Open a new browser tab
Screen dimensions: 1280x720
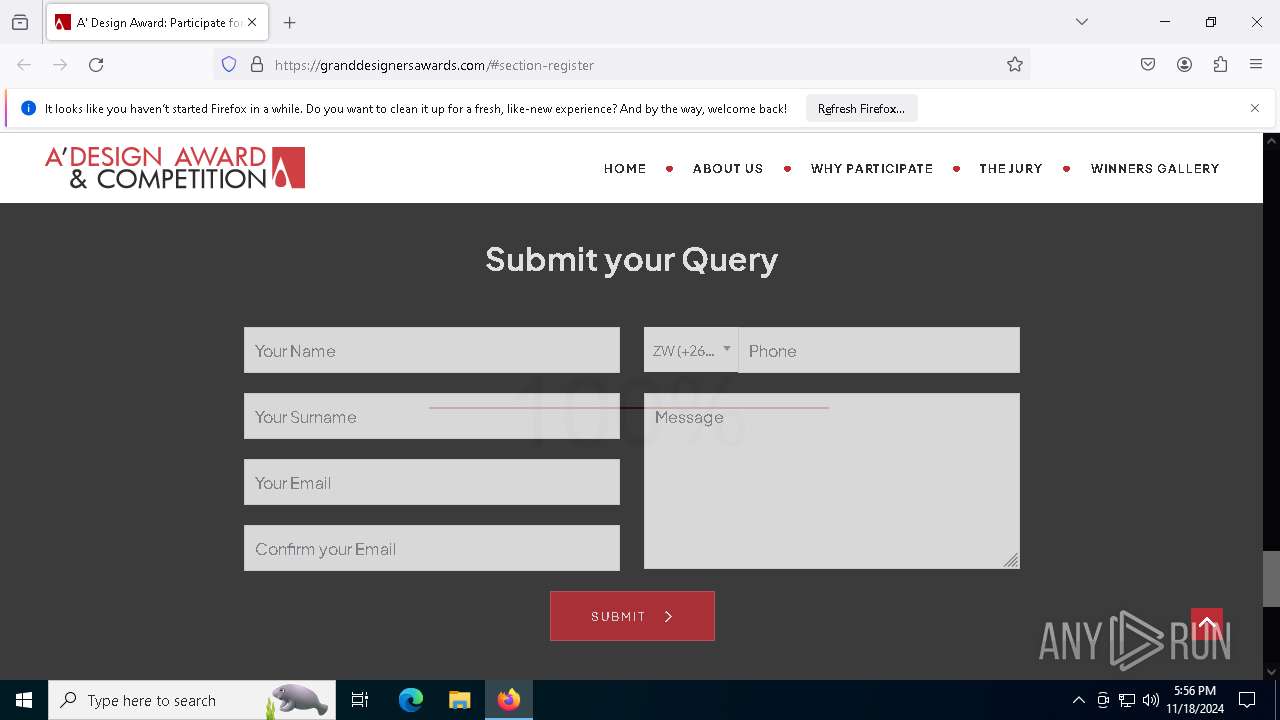point(290,22)
